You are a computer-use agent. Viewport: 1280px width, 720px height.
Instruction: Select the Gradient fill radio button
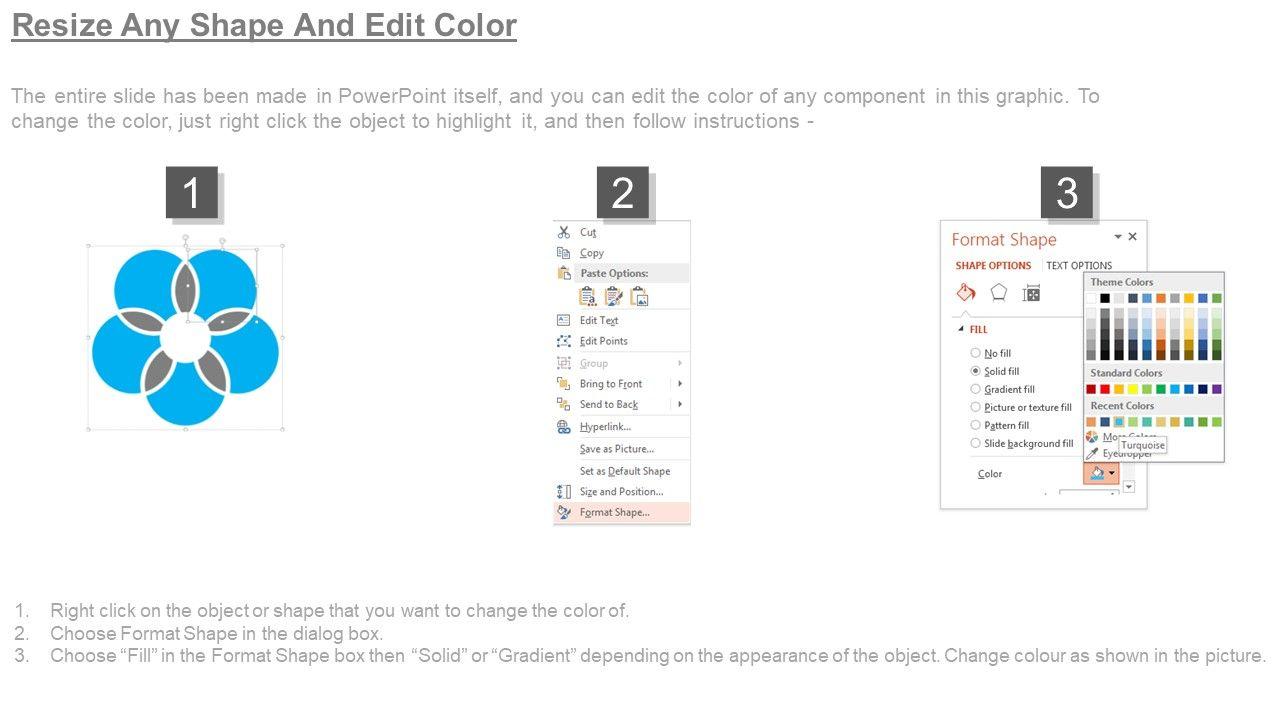tap(975, 389)
